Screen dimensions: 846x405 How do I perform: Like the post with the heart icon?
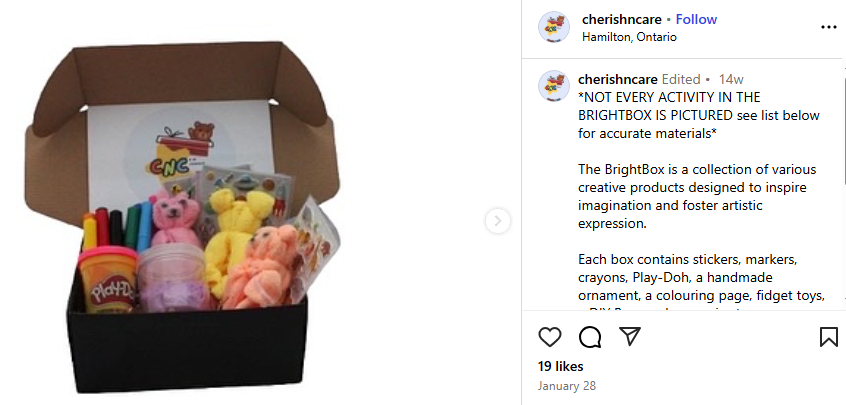point(550,337)
